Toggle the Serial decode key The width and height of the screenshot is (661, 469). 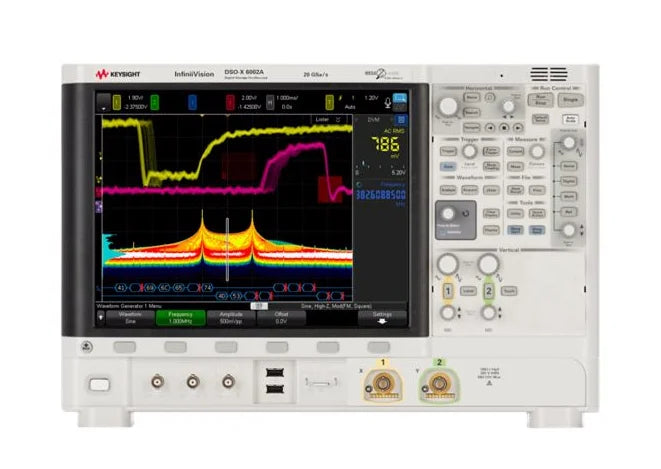tap(569, 166)
